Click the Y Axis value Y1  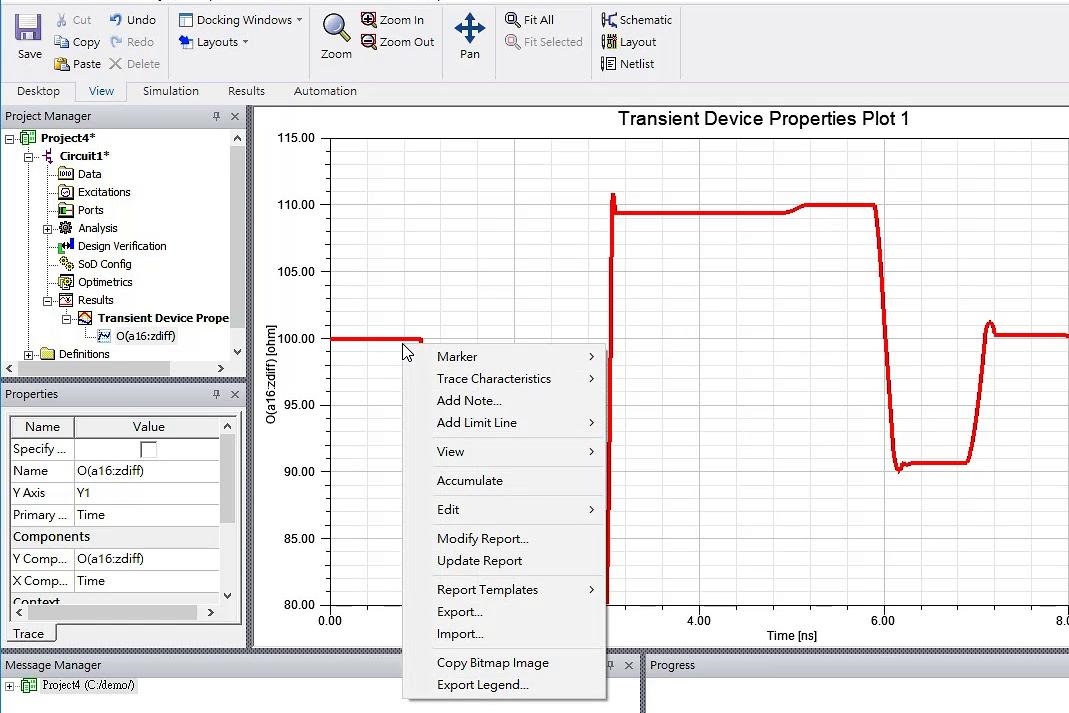147,493
